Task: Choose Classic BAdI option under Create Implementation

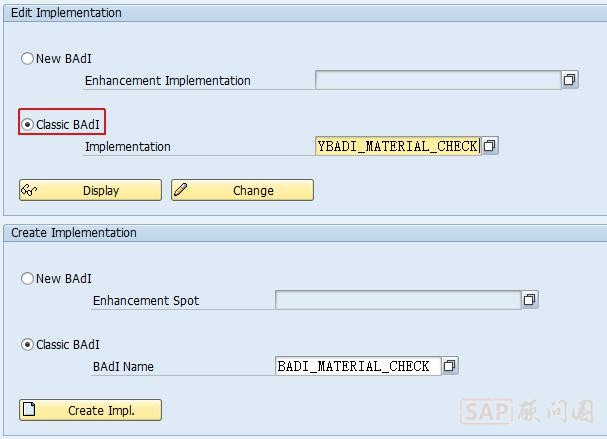Action: click(27, 345)
